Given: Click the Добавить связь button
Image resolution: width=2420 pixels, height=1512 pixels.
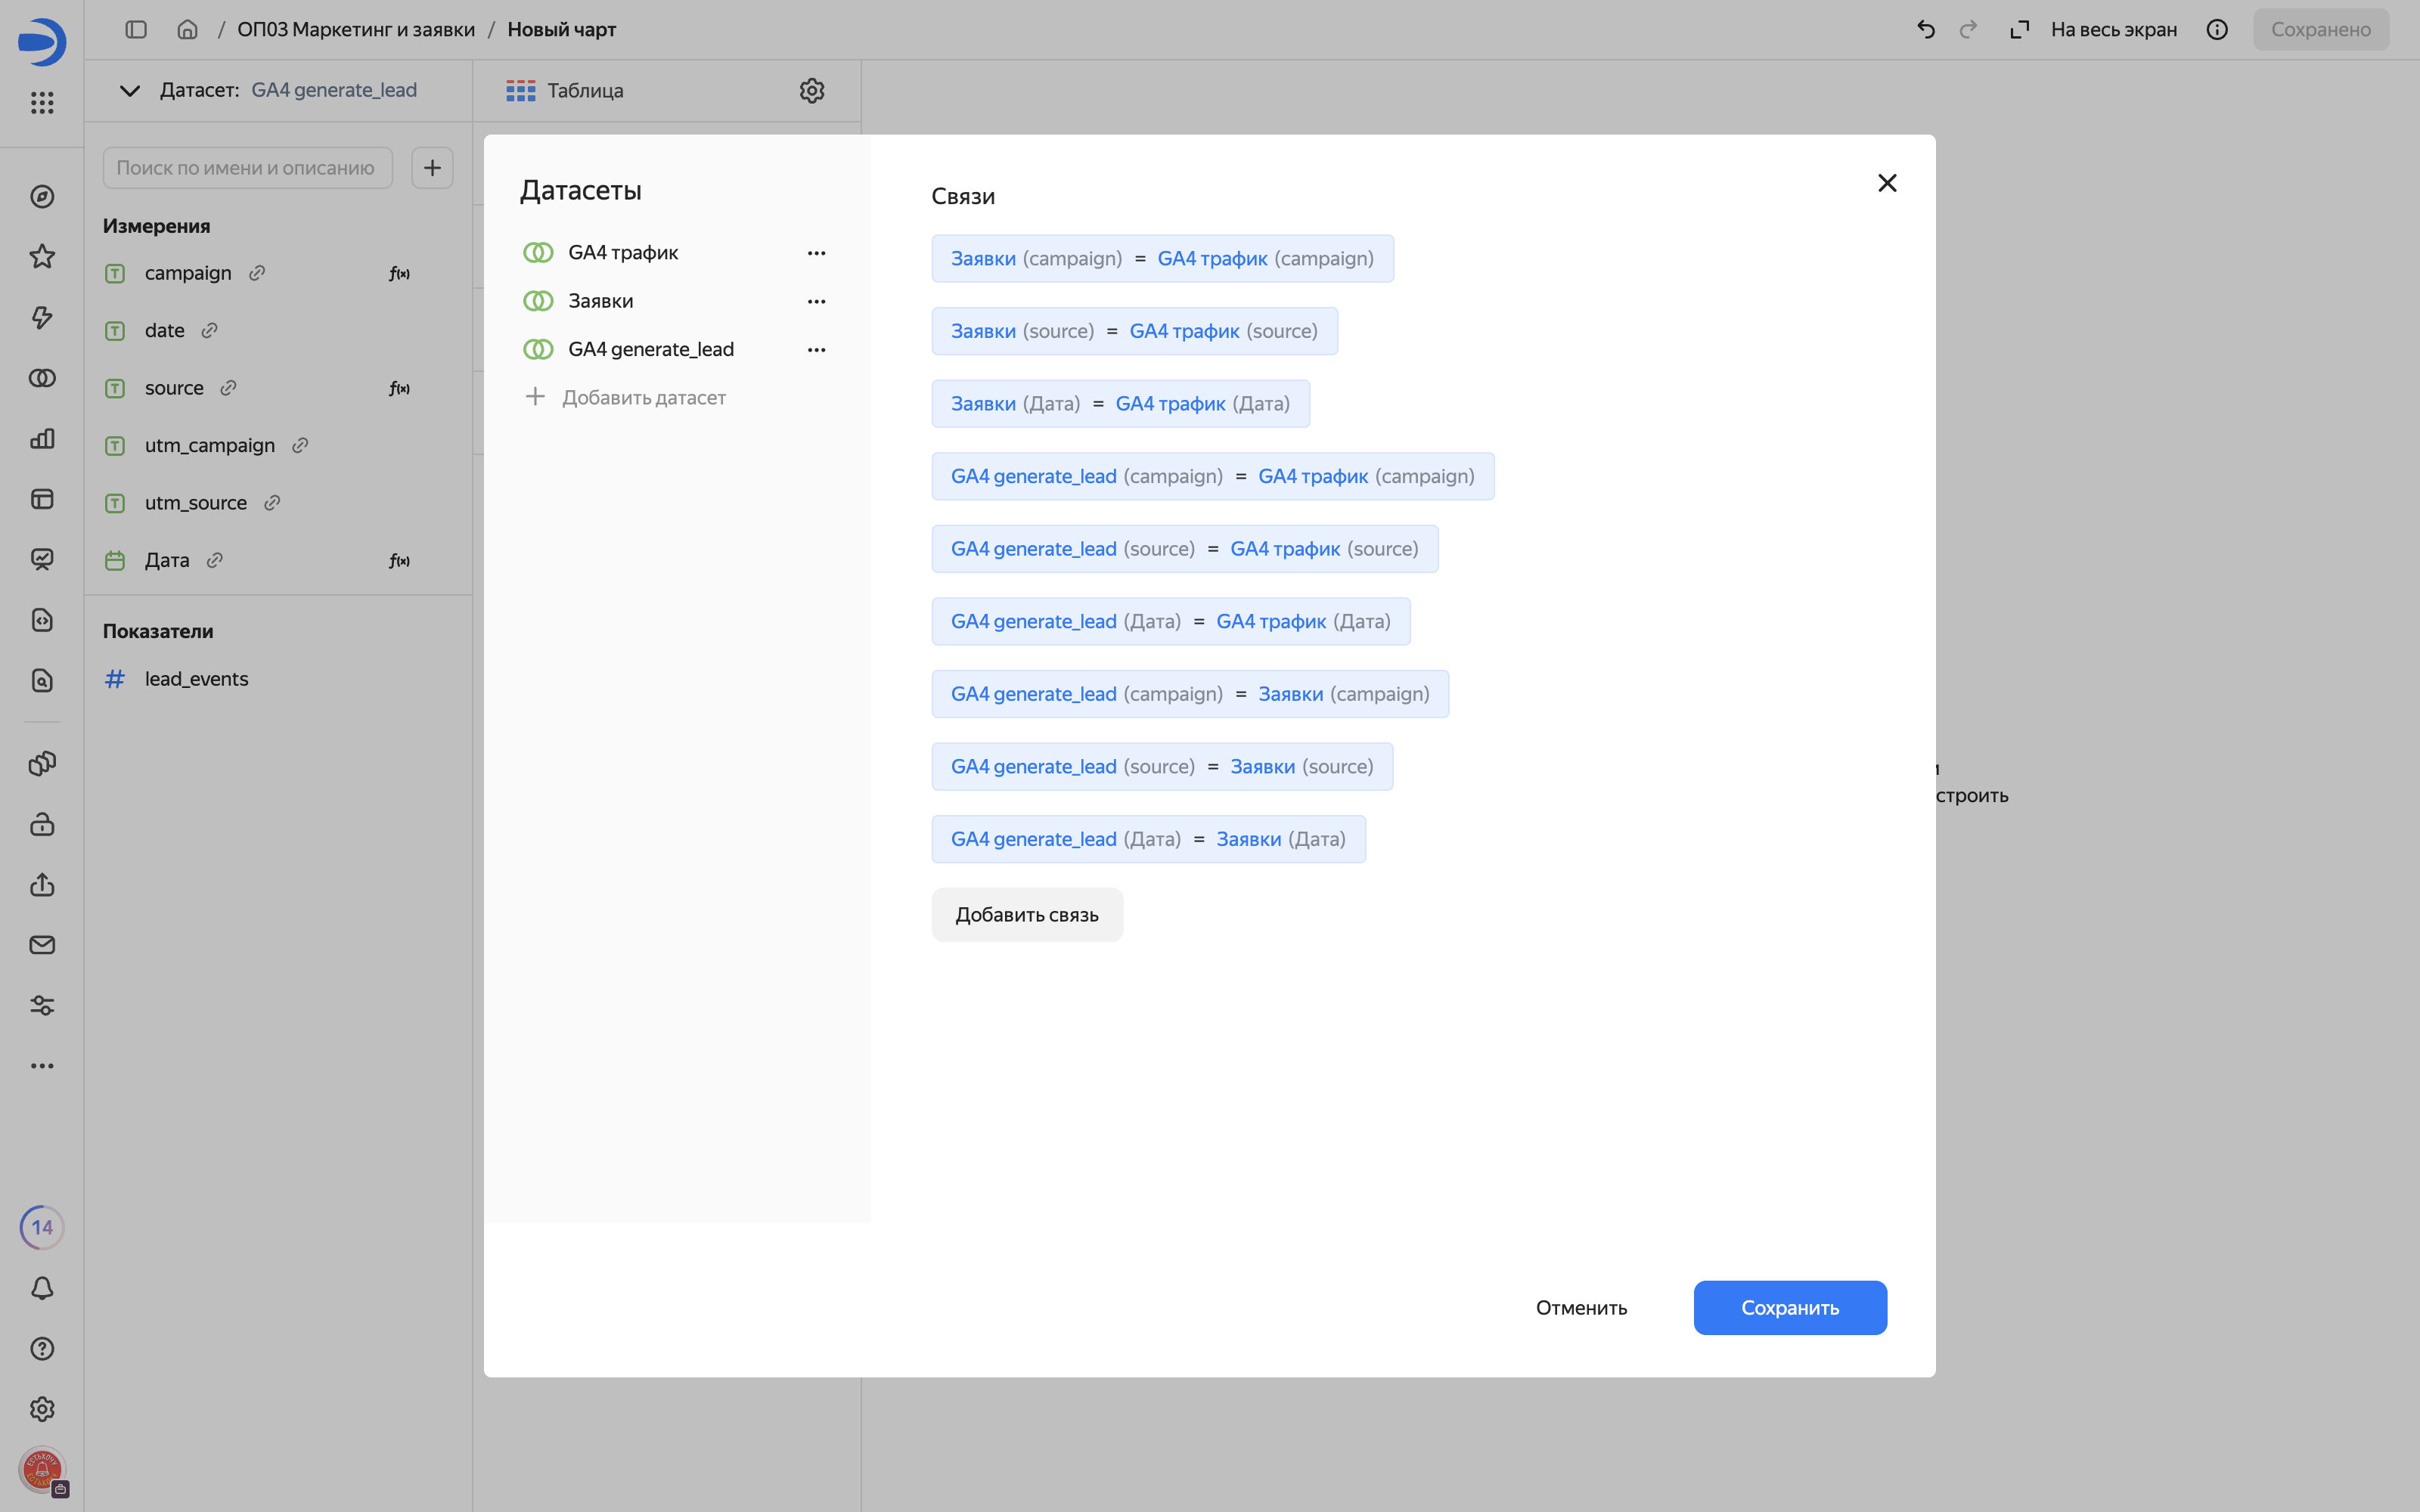Looking at the screenshot, I should [1027, 915].
